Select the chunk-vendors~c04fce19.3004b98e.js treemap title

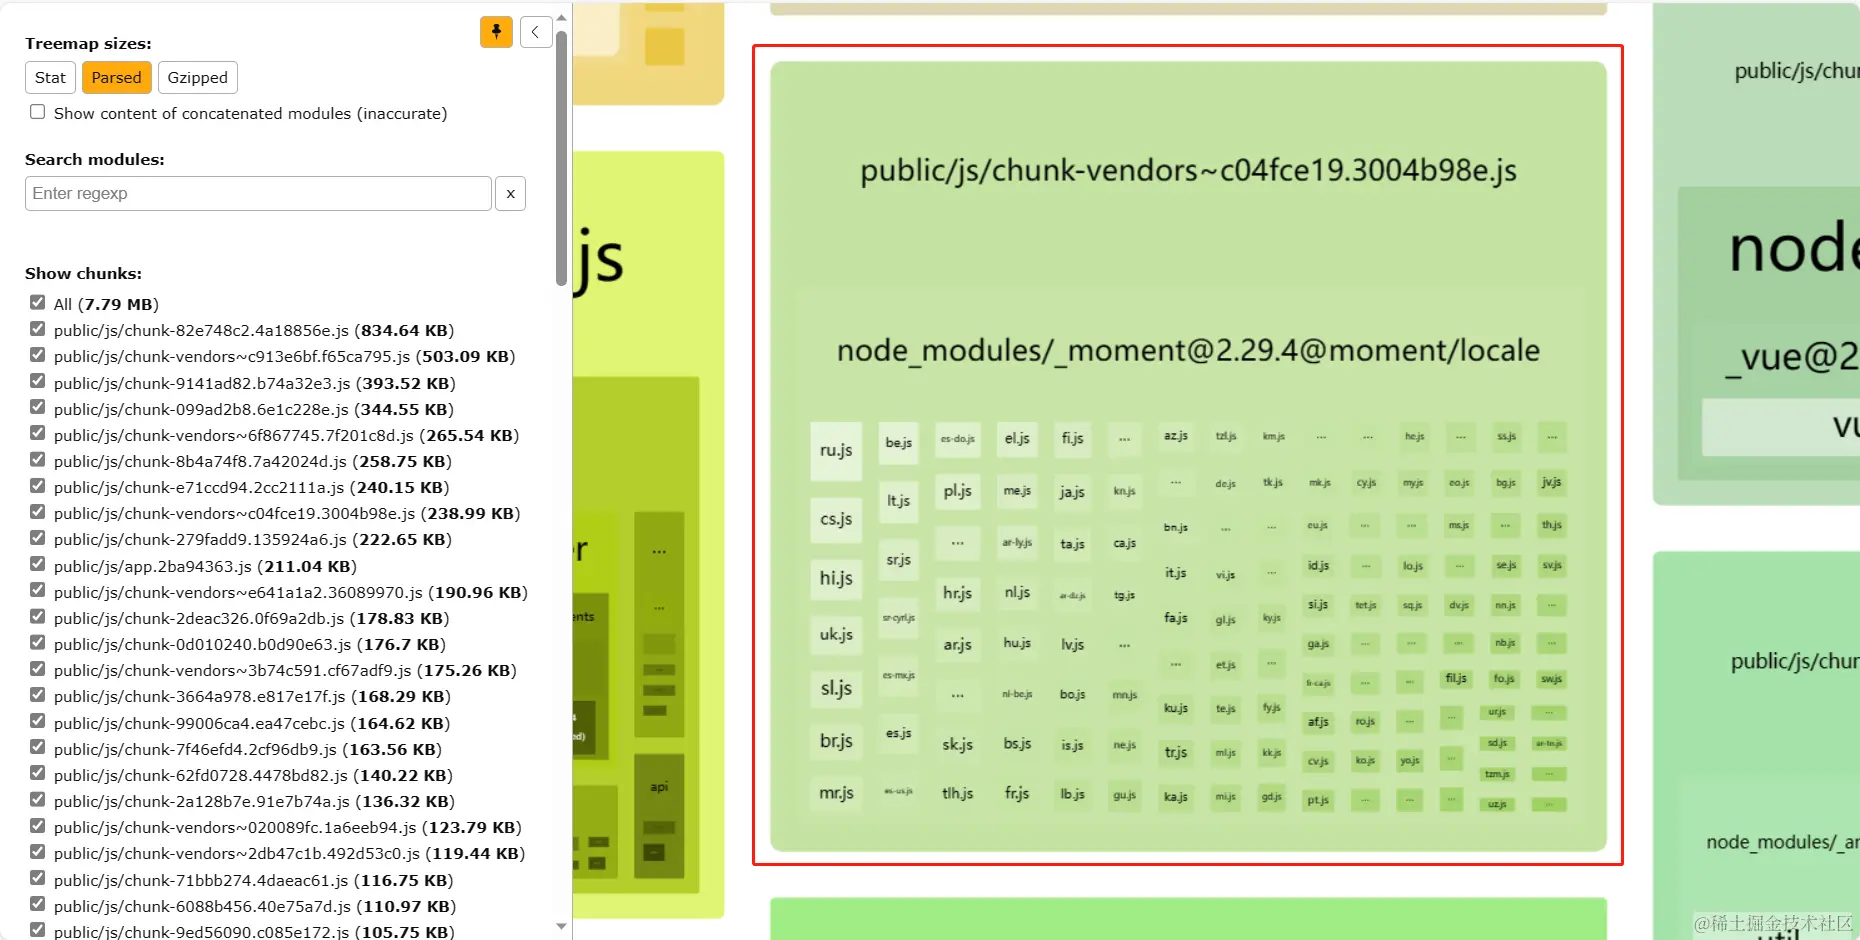[x=1188, y=171]
